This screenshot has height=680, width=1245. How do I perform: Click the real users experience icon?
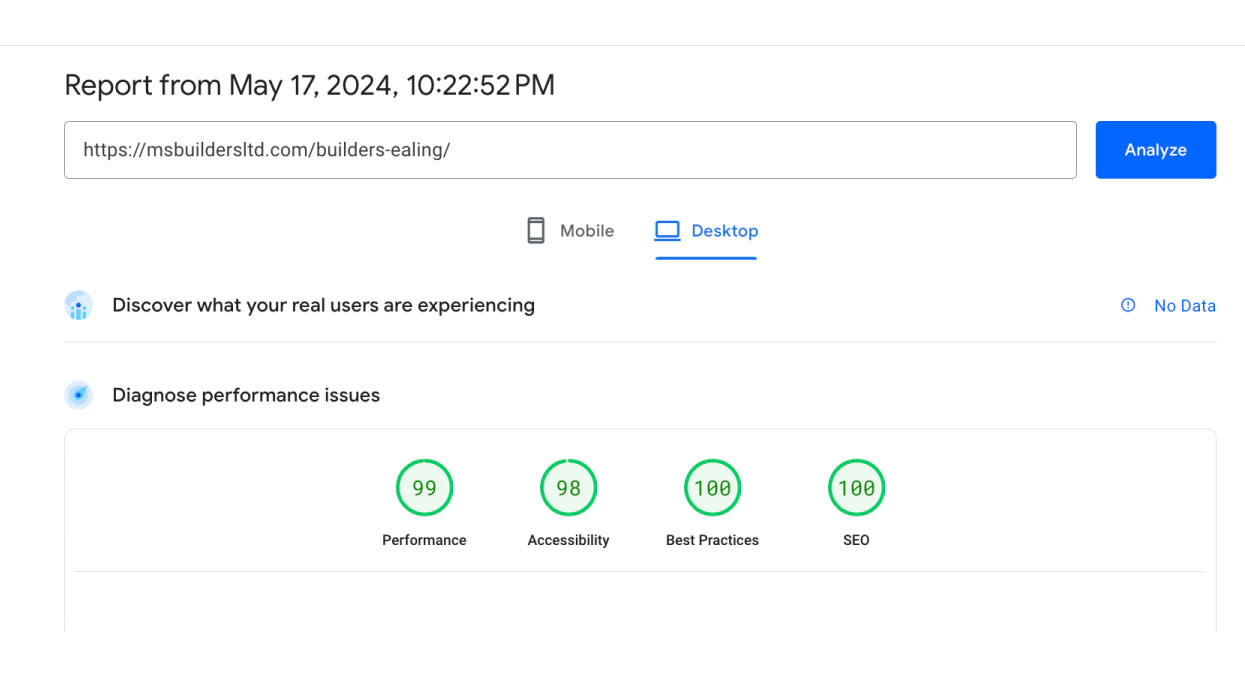pyautogui.click(x=78, y=305)
